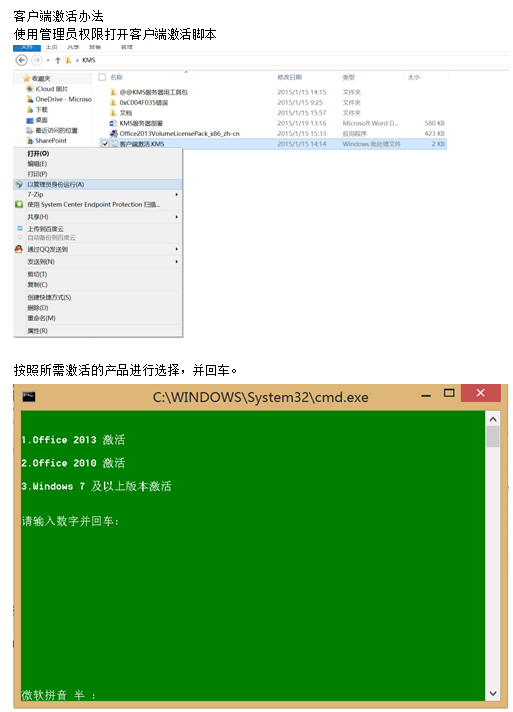Click the Baidu cloud upload icon

click(20, 228)
